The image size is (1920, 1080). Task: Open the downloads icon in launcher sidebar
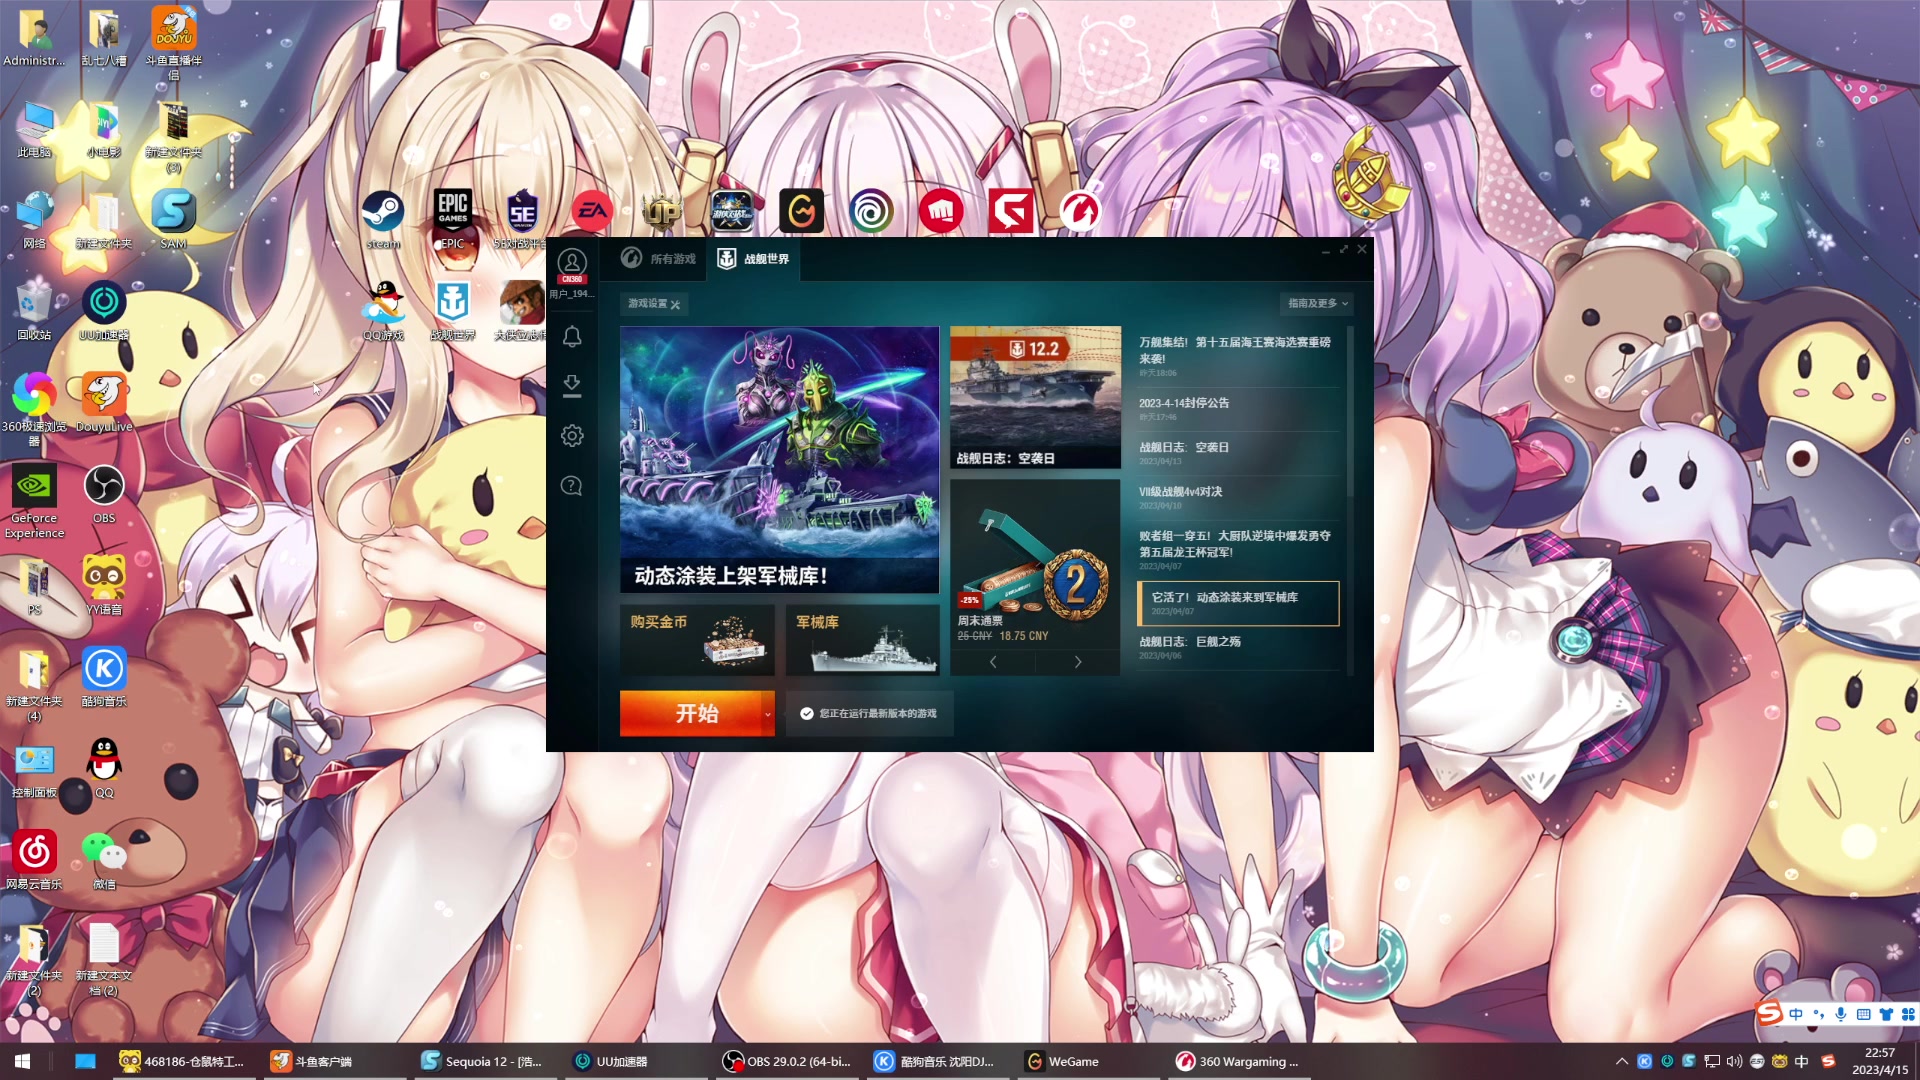572,386
